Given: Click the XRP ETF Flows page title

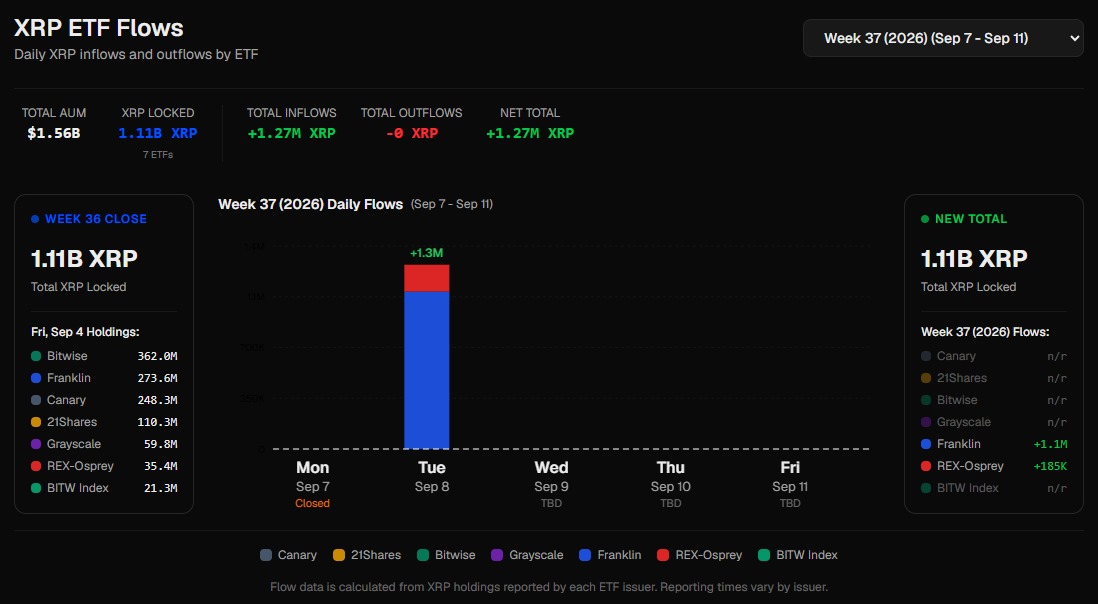Looking at the screenshot, I should pyautogui.click(x=99, y=28).
